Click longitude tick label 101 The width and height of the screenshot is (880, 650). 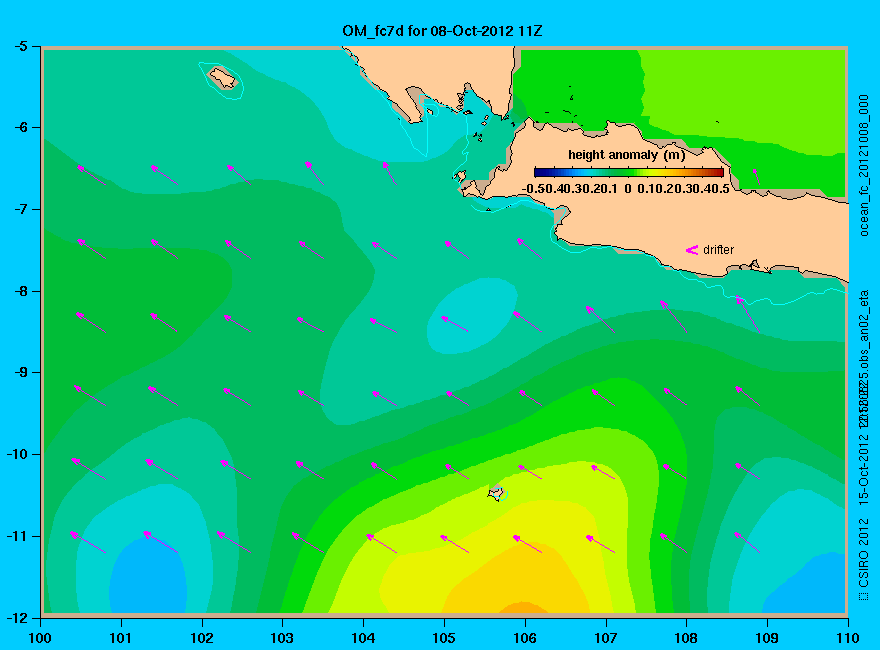[x=120, y=638]
